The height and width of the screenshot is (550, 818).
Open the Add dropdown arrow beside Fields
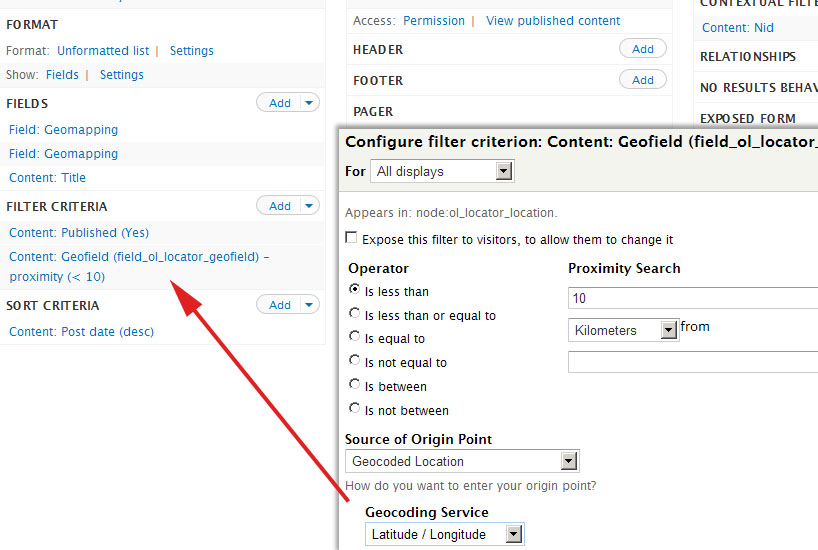309,103
